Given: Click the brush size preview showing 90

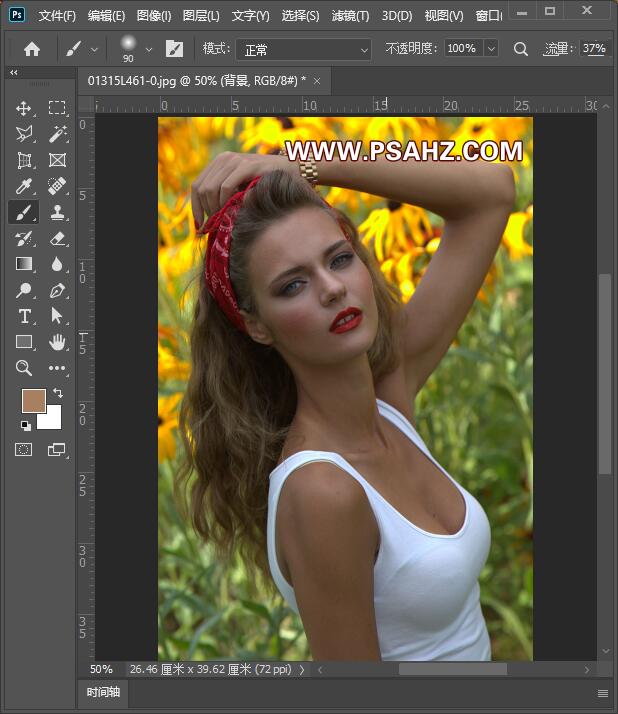Looking at the screenshot, I should tap(128, 49).
